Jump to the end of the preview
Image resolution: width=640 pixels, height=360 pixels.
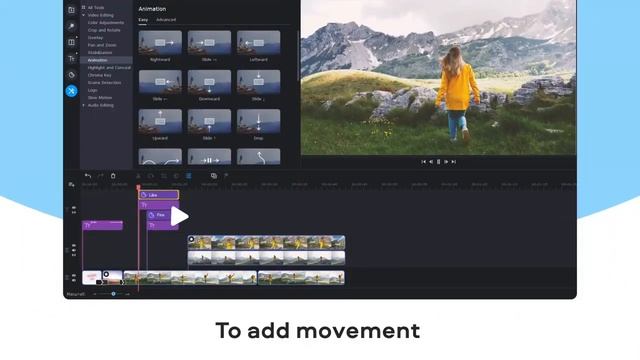pyautogui.click(x=453, y=162)
